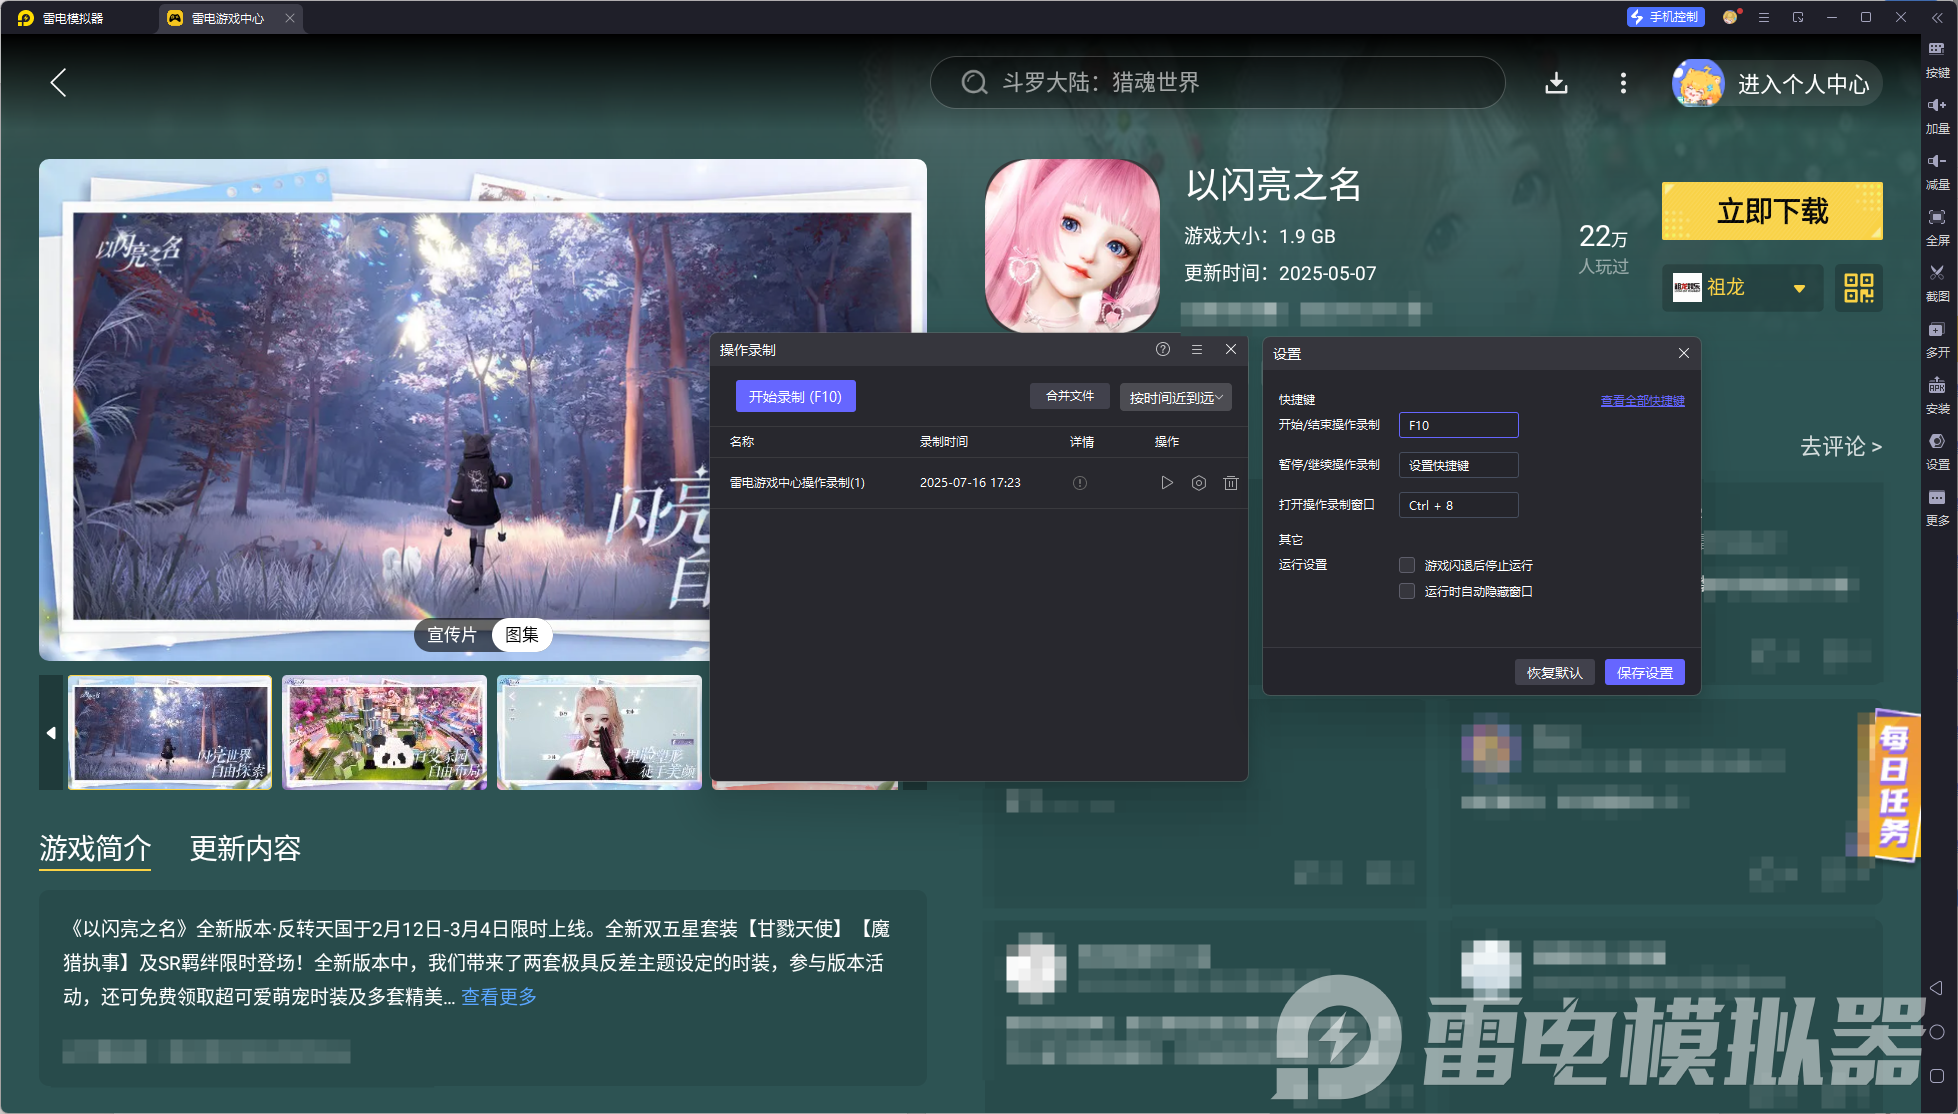Screen dimensions: 1958x1114
Task: Switch to the 更新内容 tab
Action: click(x=245, y=849)
